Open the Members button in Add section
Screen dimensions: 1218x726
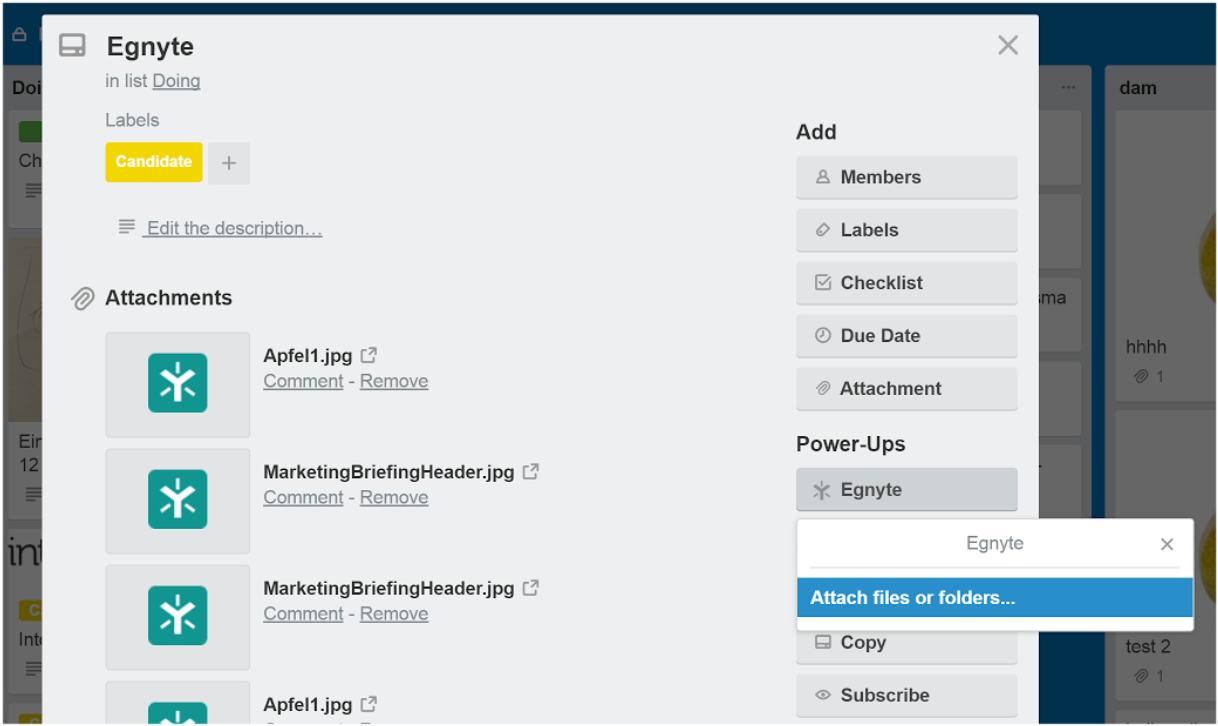pyautogui.click(x=907, y=177)
